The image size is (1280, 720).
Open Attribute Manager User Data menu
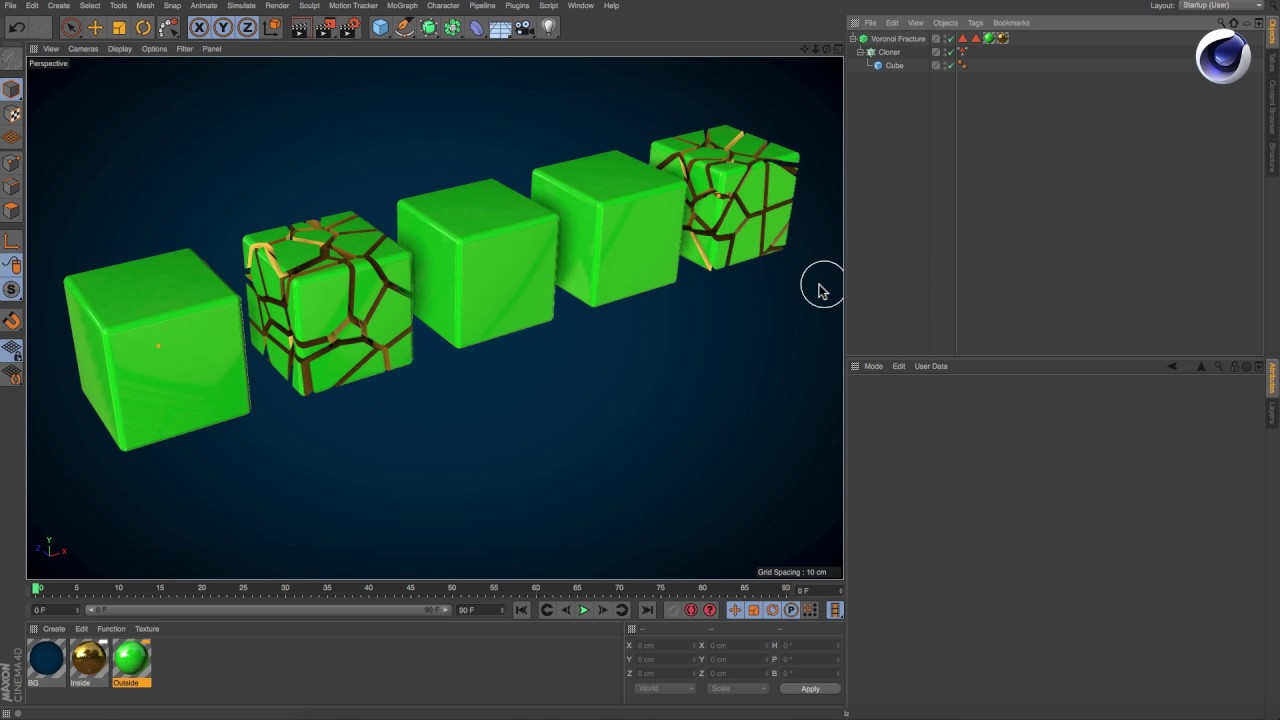931,366
